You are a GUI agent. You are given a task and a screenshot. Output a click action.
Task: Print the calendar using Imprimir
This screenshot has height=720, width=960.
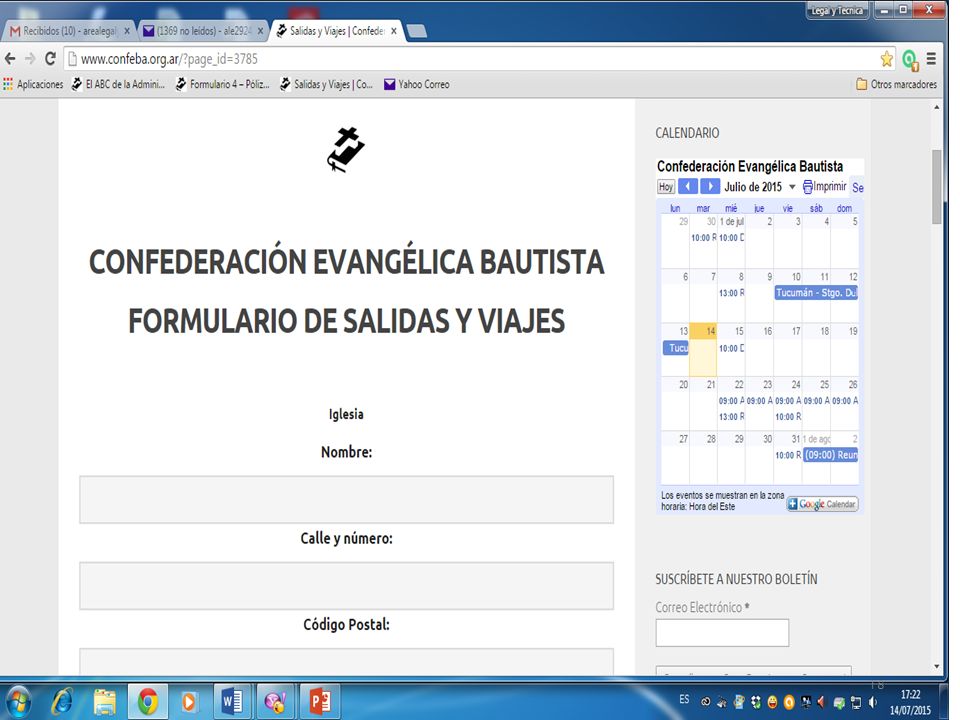pos(825,186)
